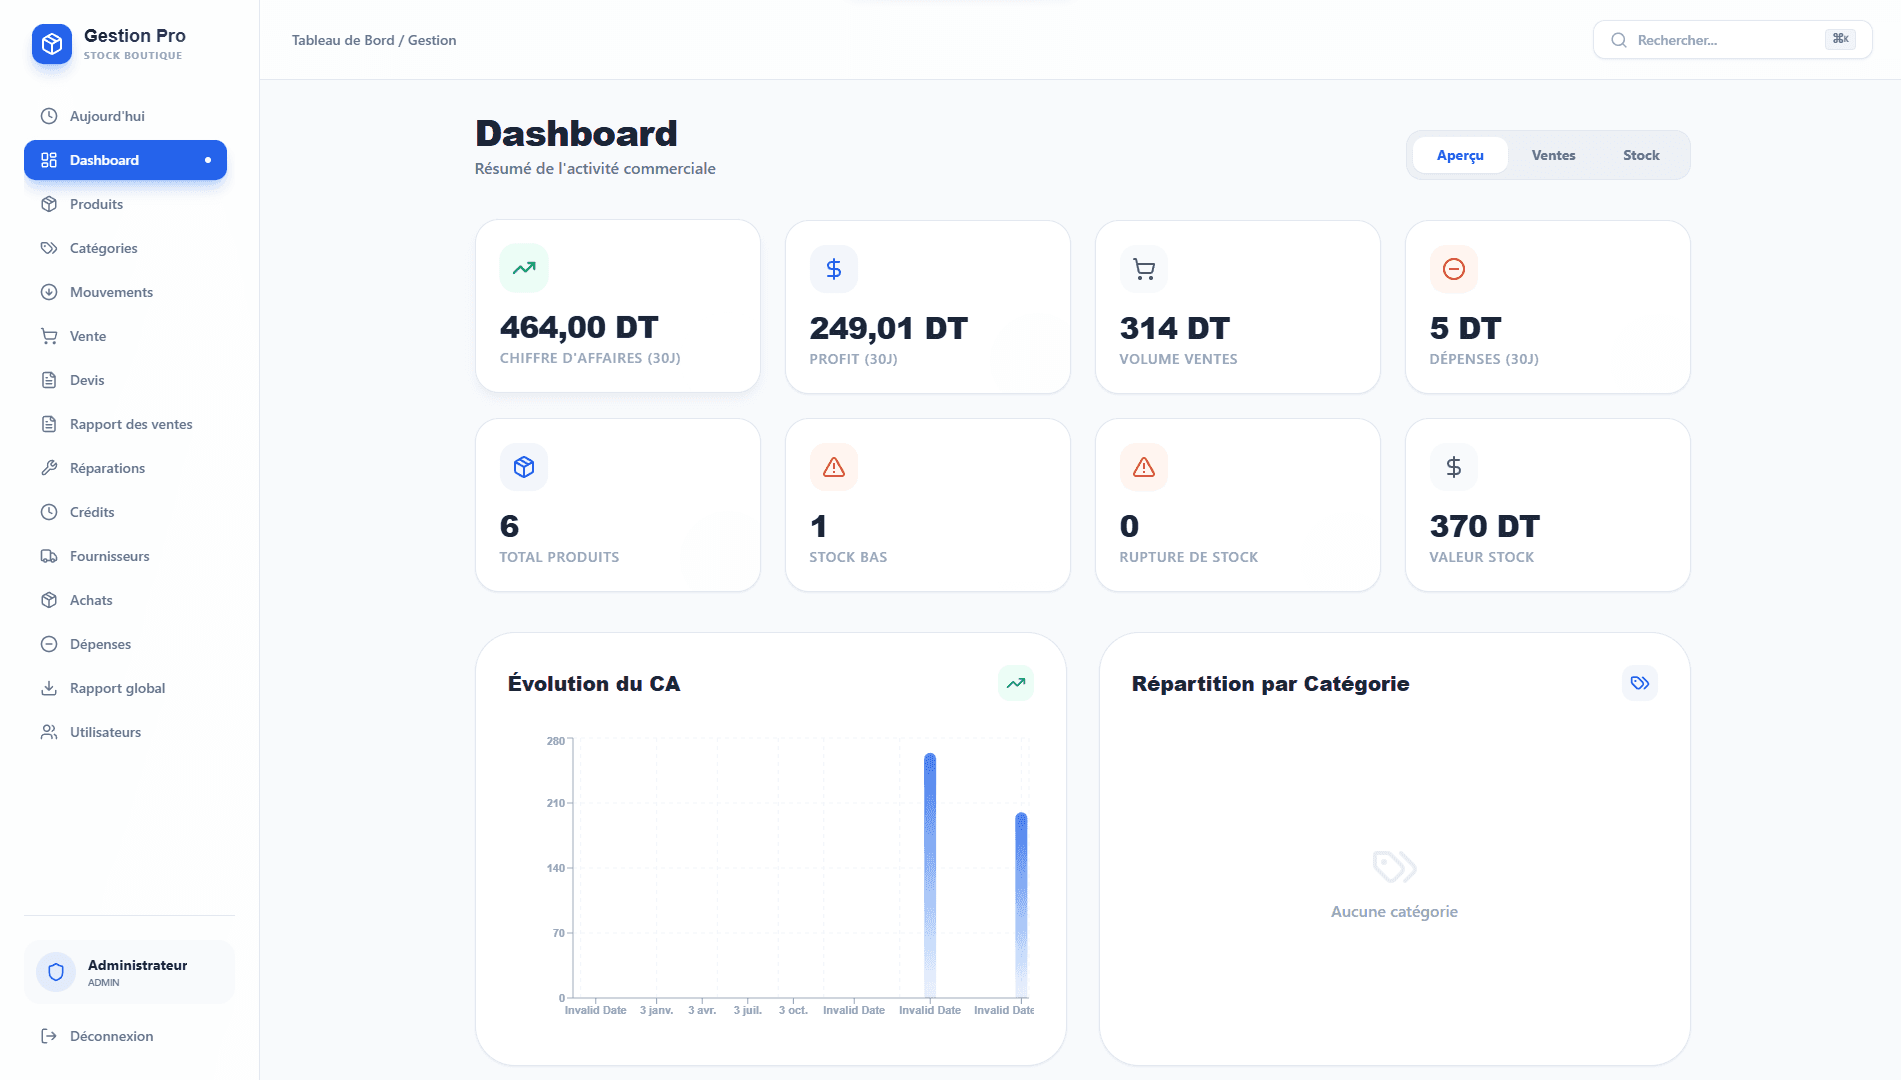This screenshot has height=1080, width=1901.
Task: Click the magnifier icon in search box
Action: (x=1618, y=40)
